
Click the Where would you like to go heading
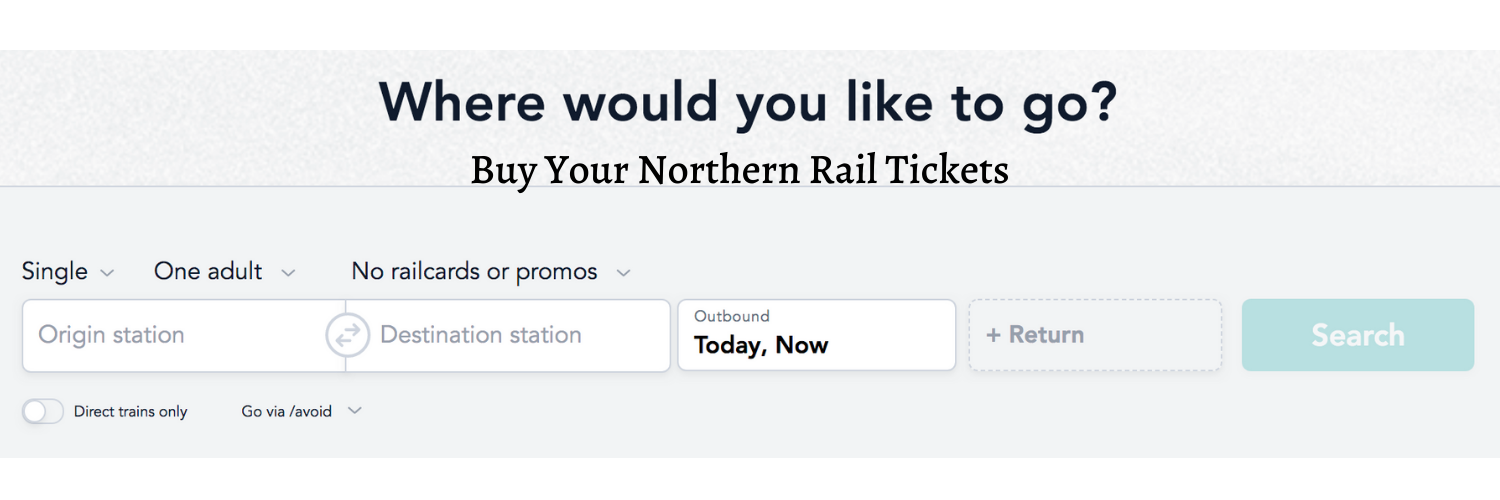[x=747, y=102]
